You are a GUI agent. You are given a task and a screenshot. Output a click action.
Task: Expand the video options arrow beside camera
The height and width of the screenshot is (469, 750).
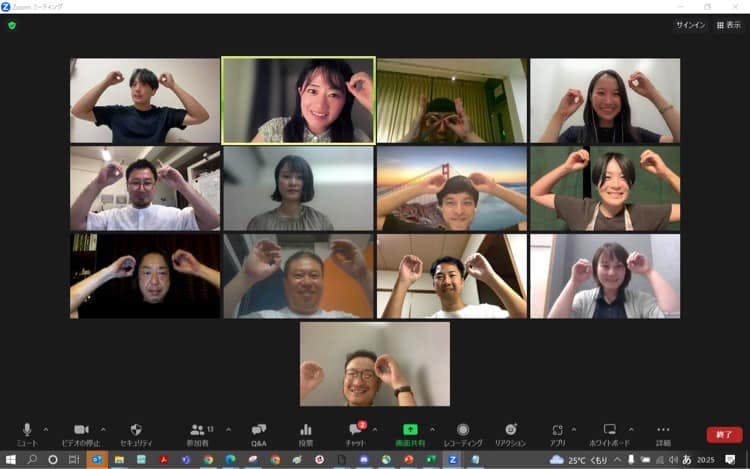[103, 429]
